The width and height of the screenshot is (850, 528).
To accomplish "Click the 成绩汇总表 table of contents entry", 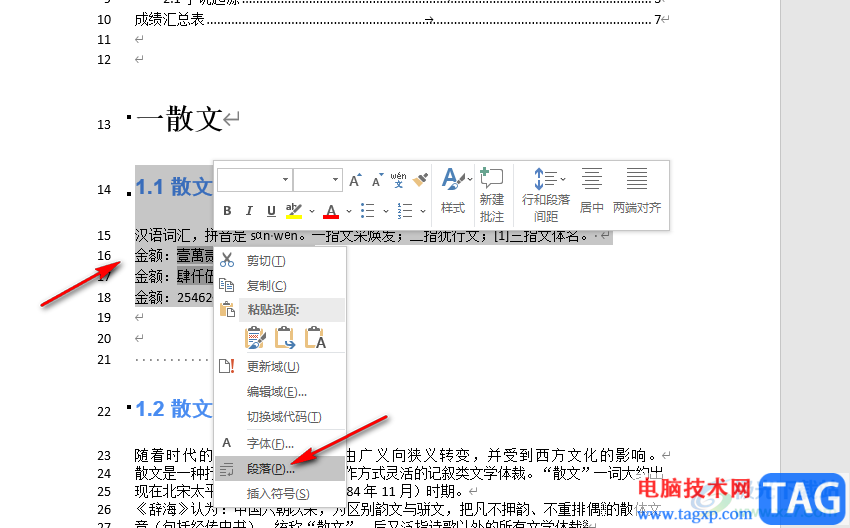I will 169,20.
